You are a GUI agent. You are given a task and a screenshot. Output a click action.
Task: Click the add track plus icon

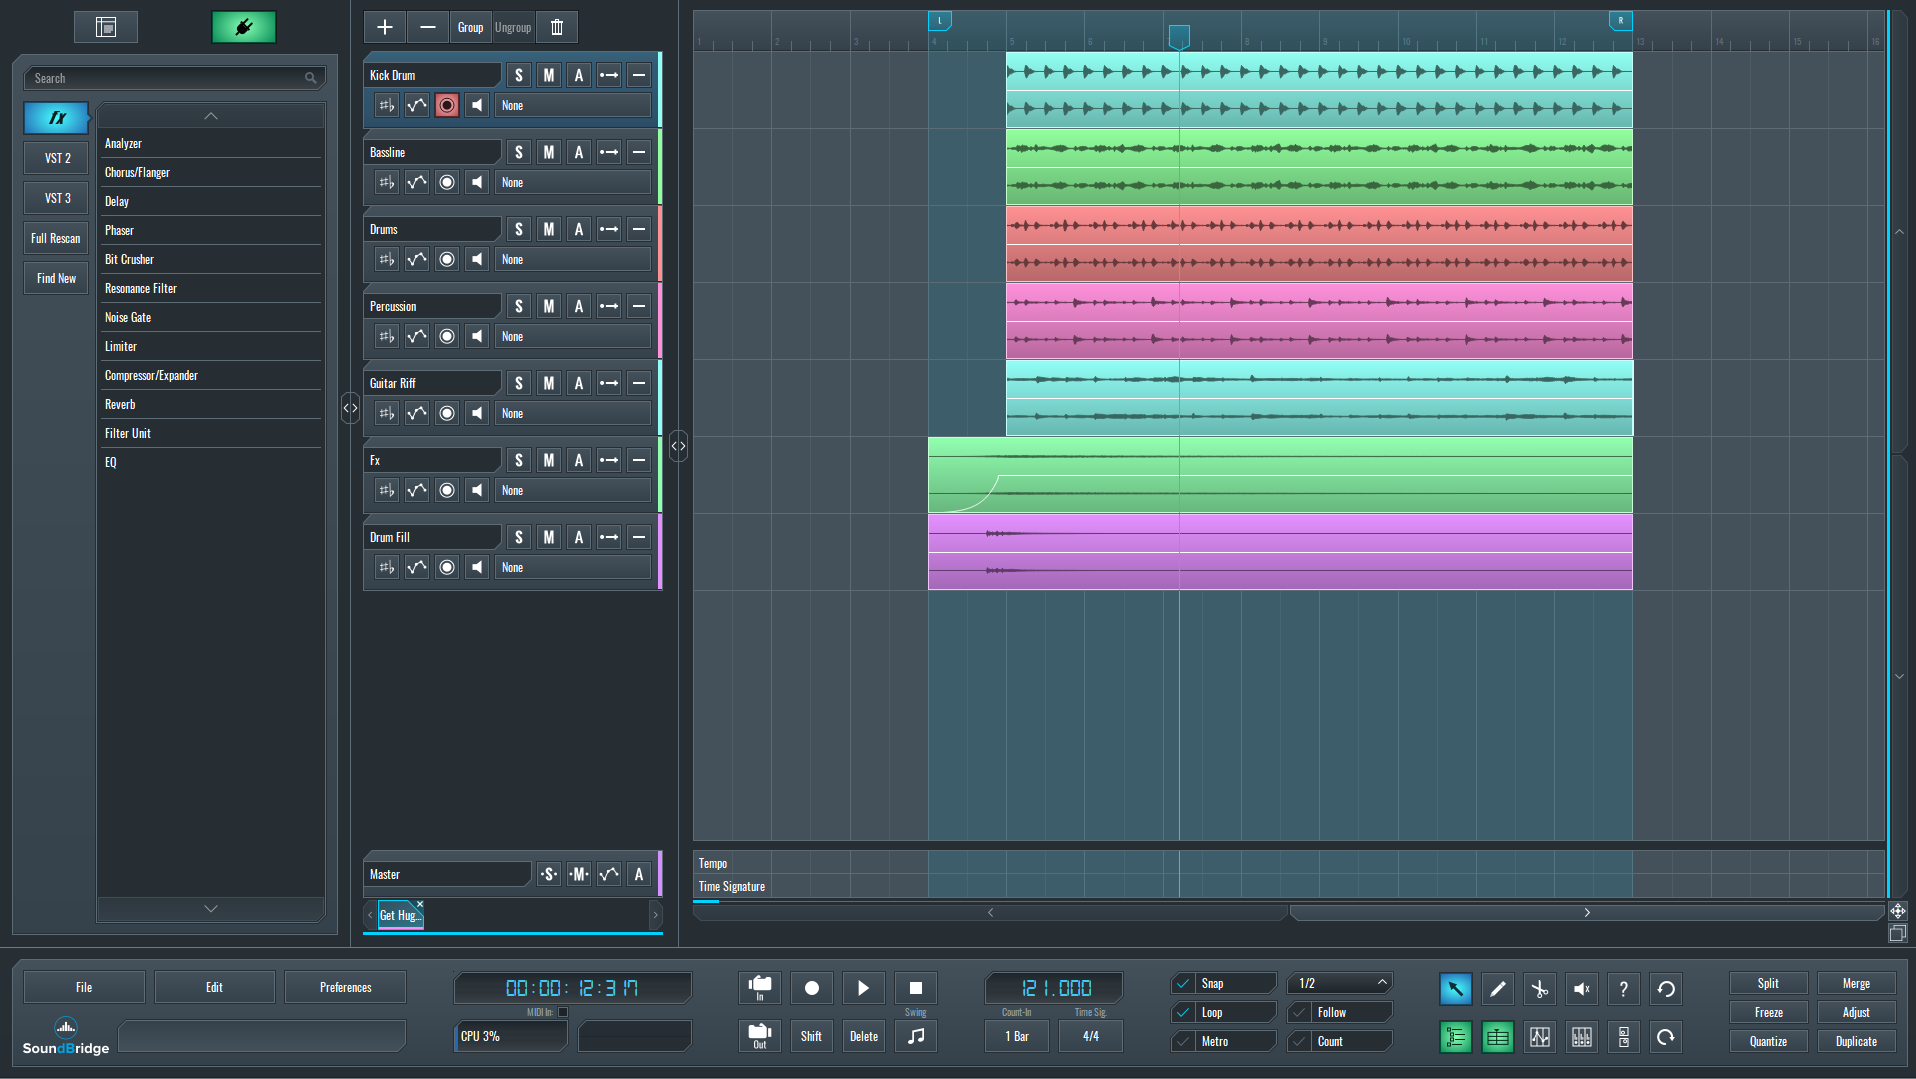385,27
